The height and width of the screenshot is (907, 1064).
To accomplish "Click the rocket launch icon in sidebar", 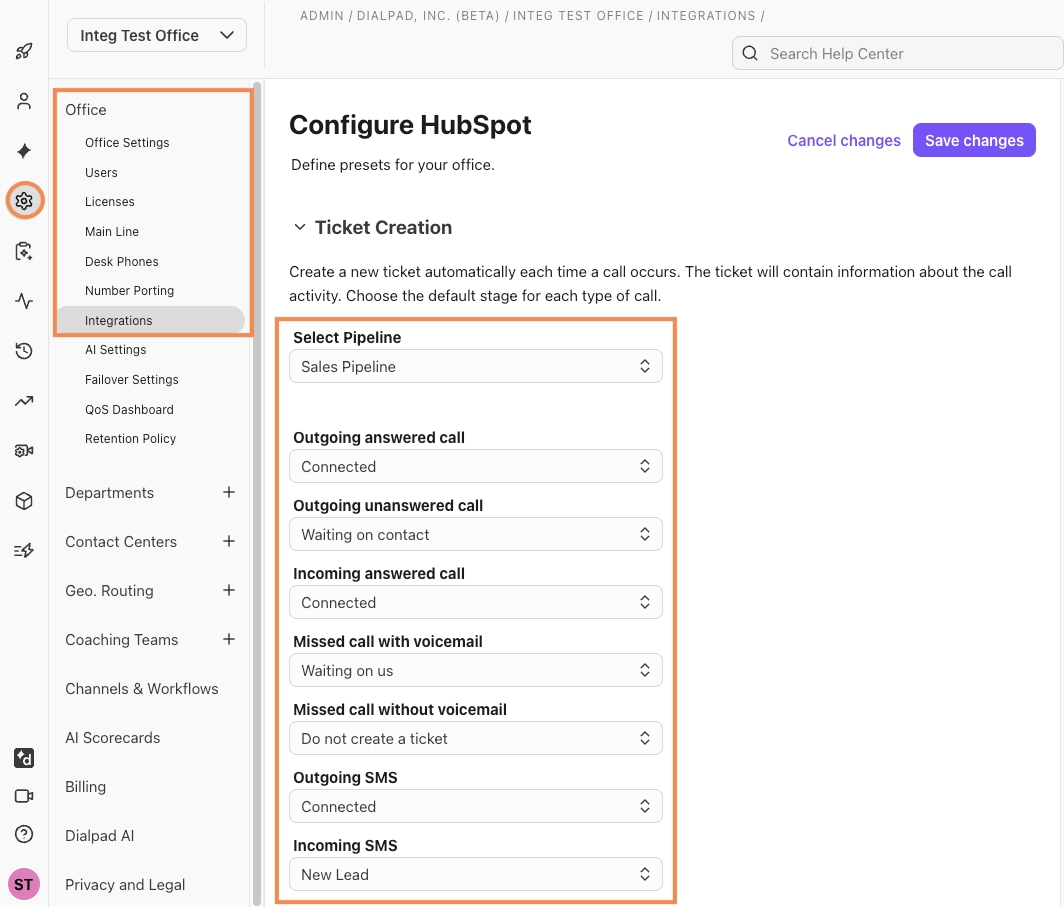I will coord(24,51).
